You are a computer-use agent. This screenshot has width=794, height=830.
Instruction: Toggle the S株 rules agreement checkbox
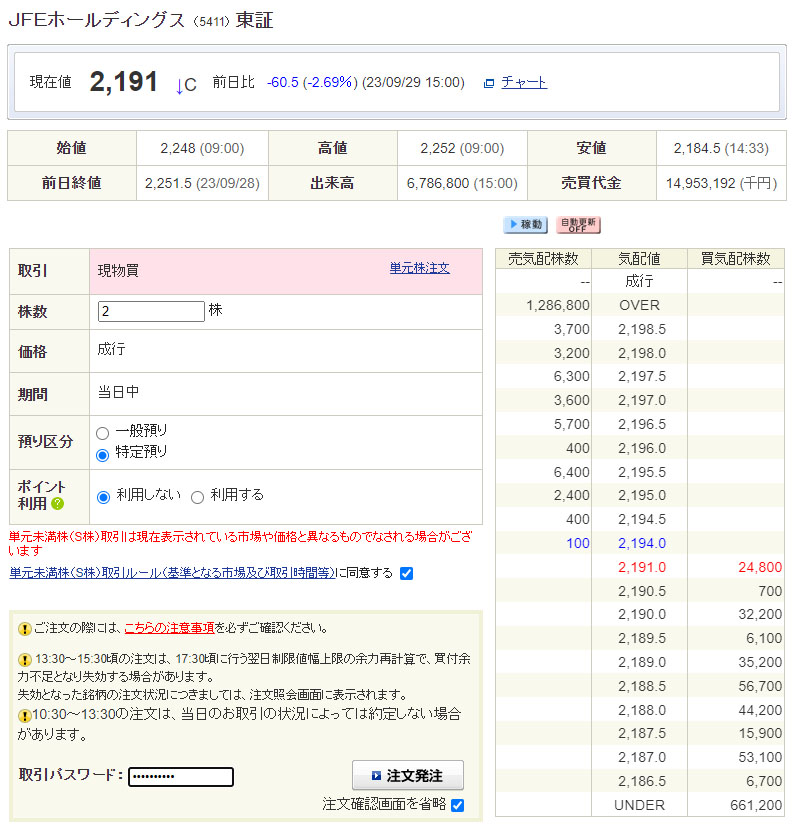pos(406,573)
